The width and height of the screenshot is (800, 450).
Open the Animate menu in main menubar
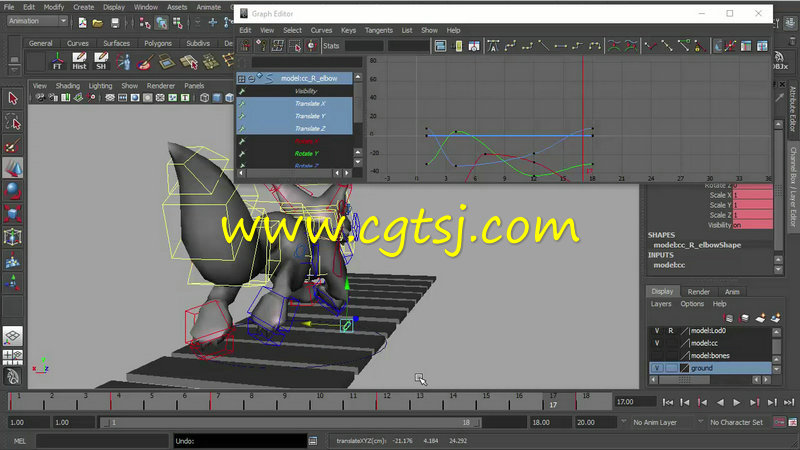coord(209,7)
